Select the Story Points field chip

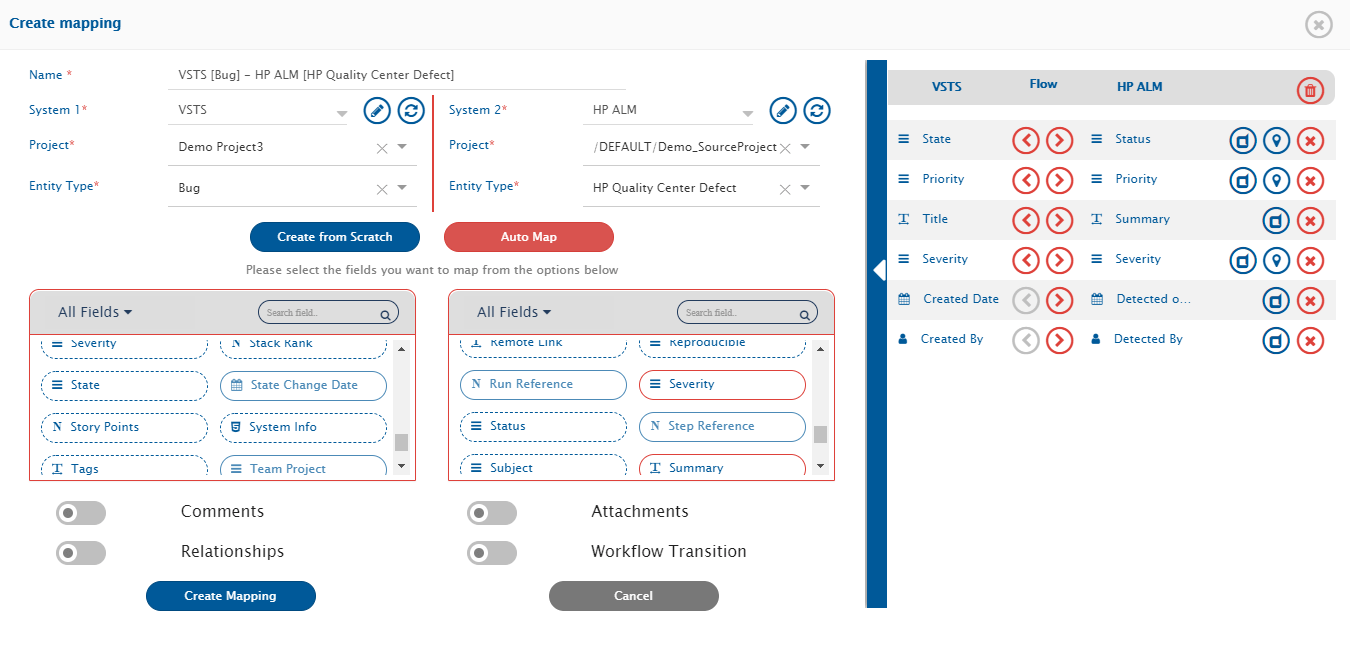124,427
